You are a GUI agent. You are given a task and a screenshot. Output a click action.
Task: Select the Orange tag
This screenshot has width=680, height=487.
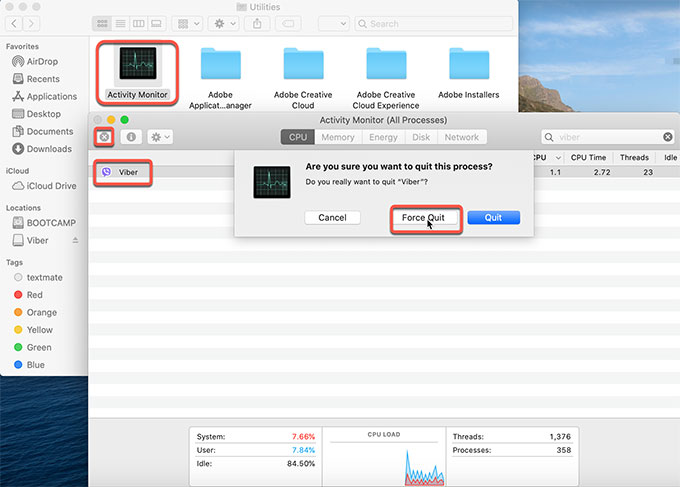click(x=41, y=312)
